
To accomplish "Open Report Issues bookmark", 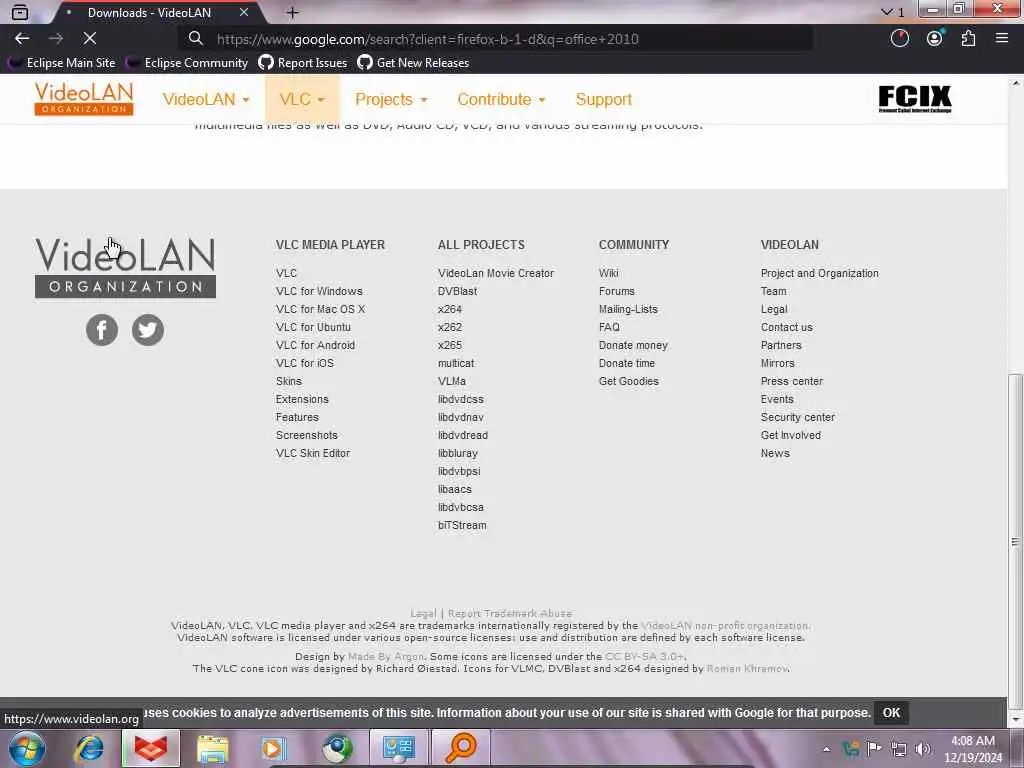I will [303, 63].
